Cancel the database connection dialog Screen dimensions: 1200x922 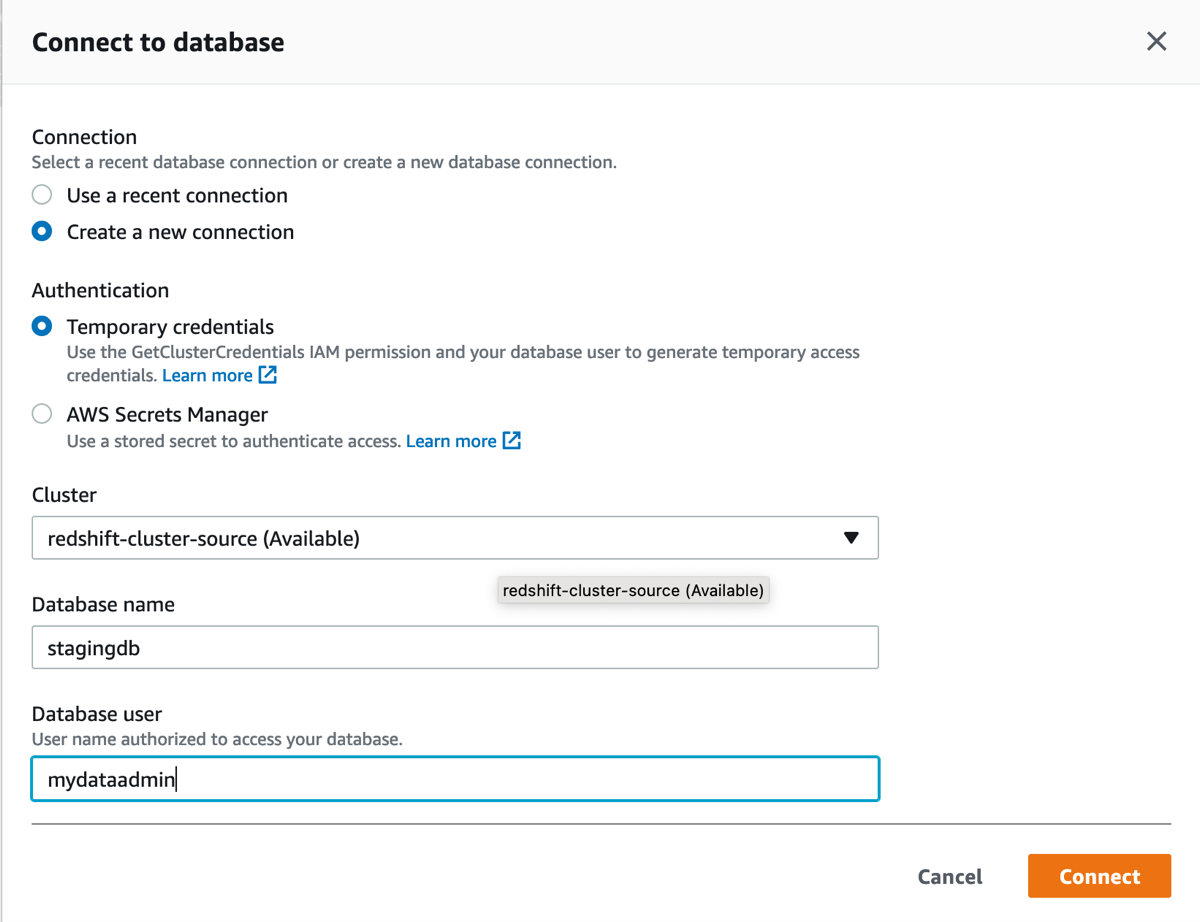950,877
